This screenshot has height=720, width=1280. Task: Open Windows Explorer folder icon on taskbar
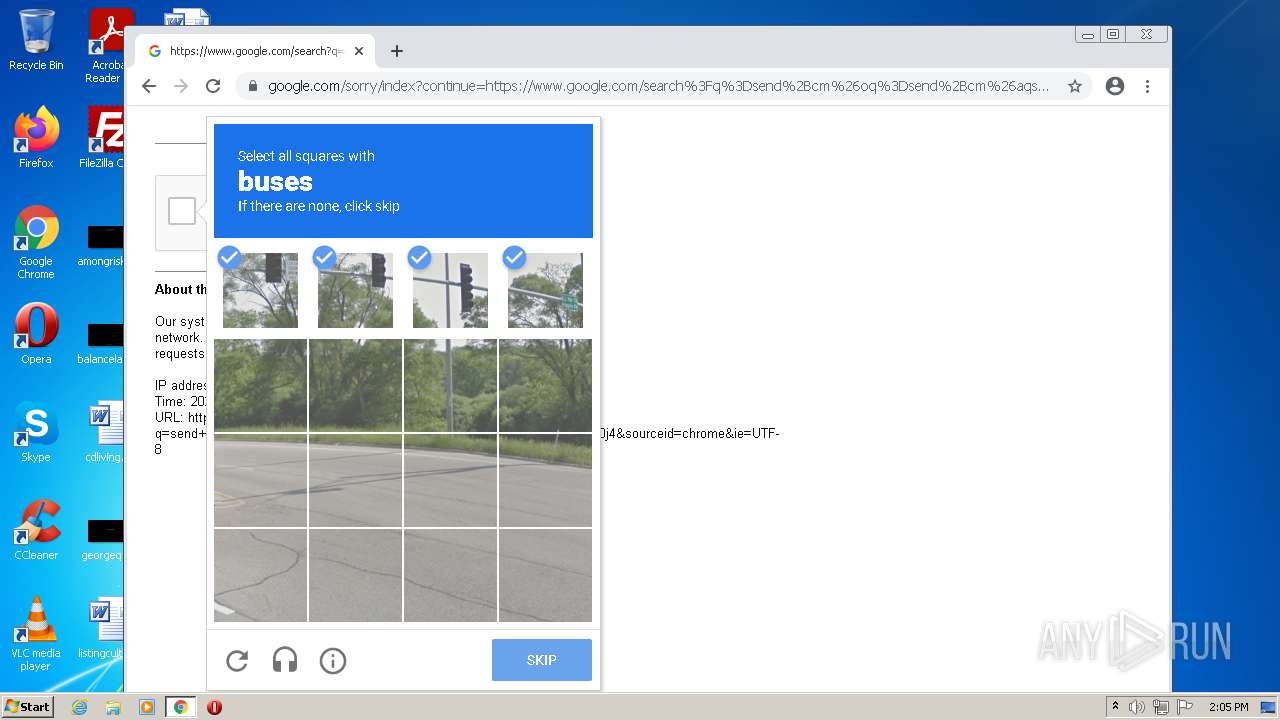pos(113,707)
